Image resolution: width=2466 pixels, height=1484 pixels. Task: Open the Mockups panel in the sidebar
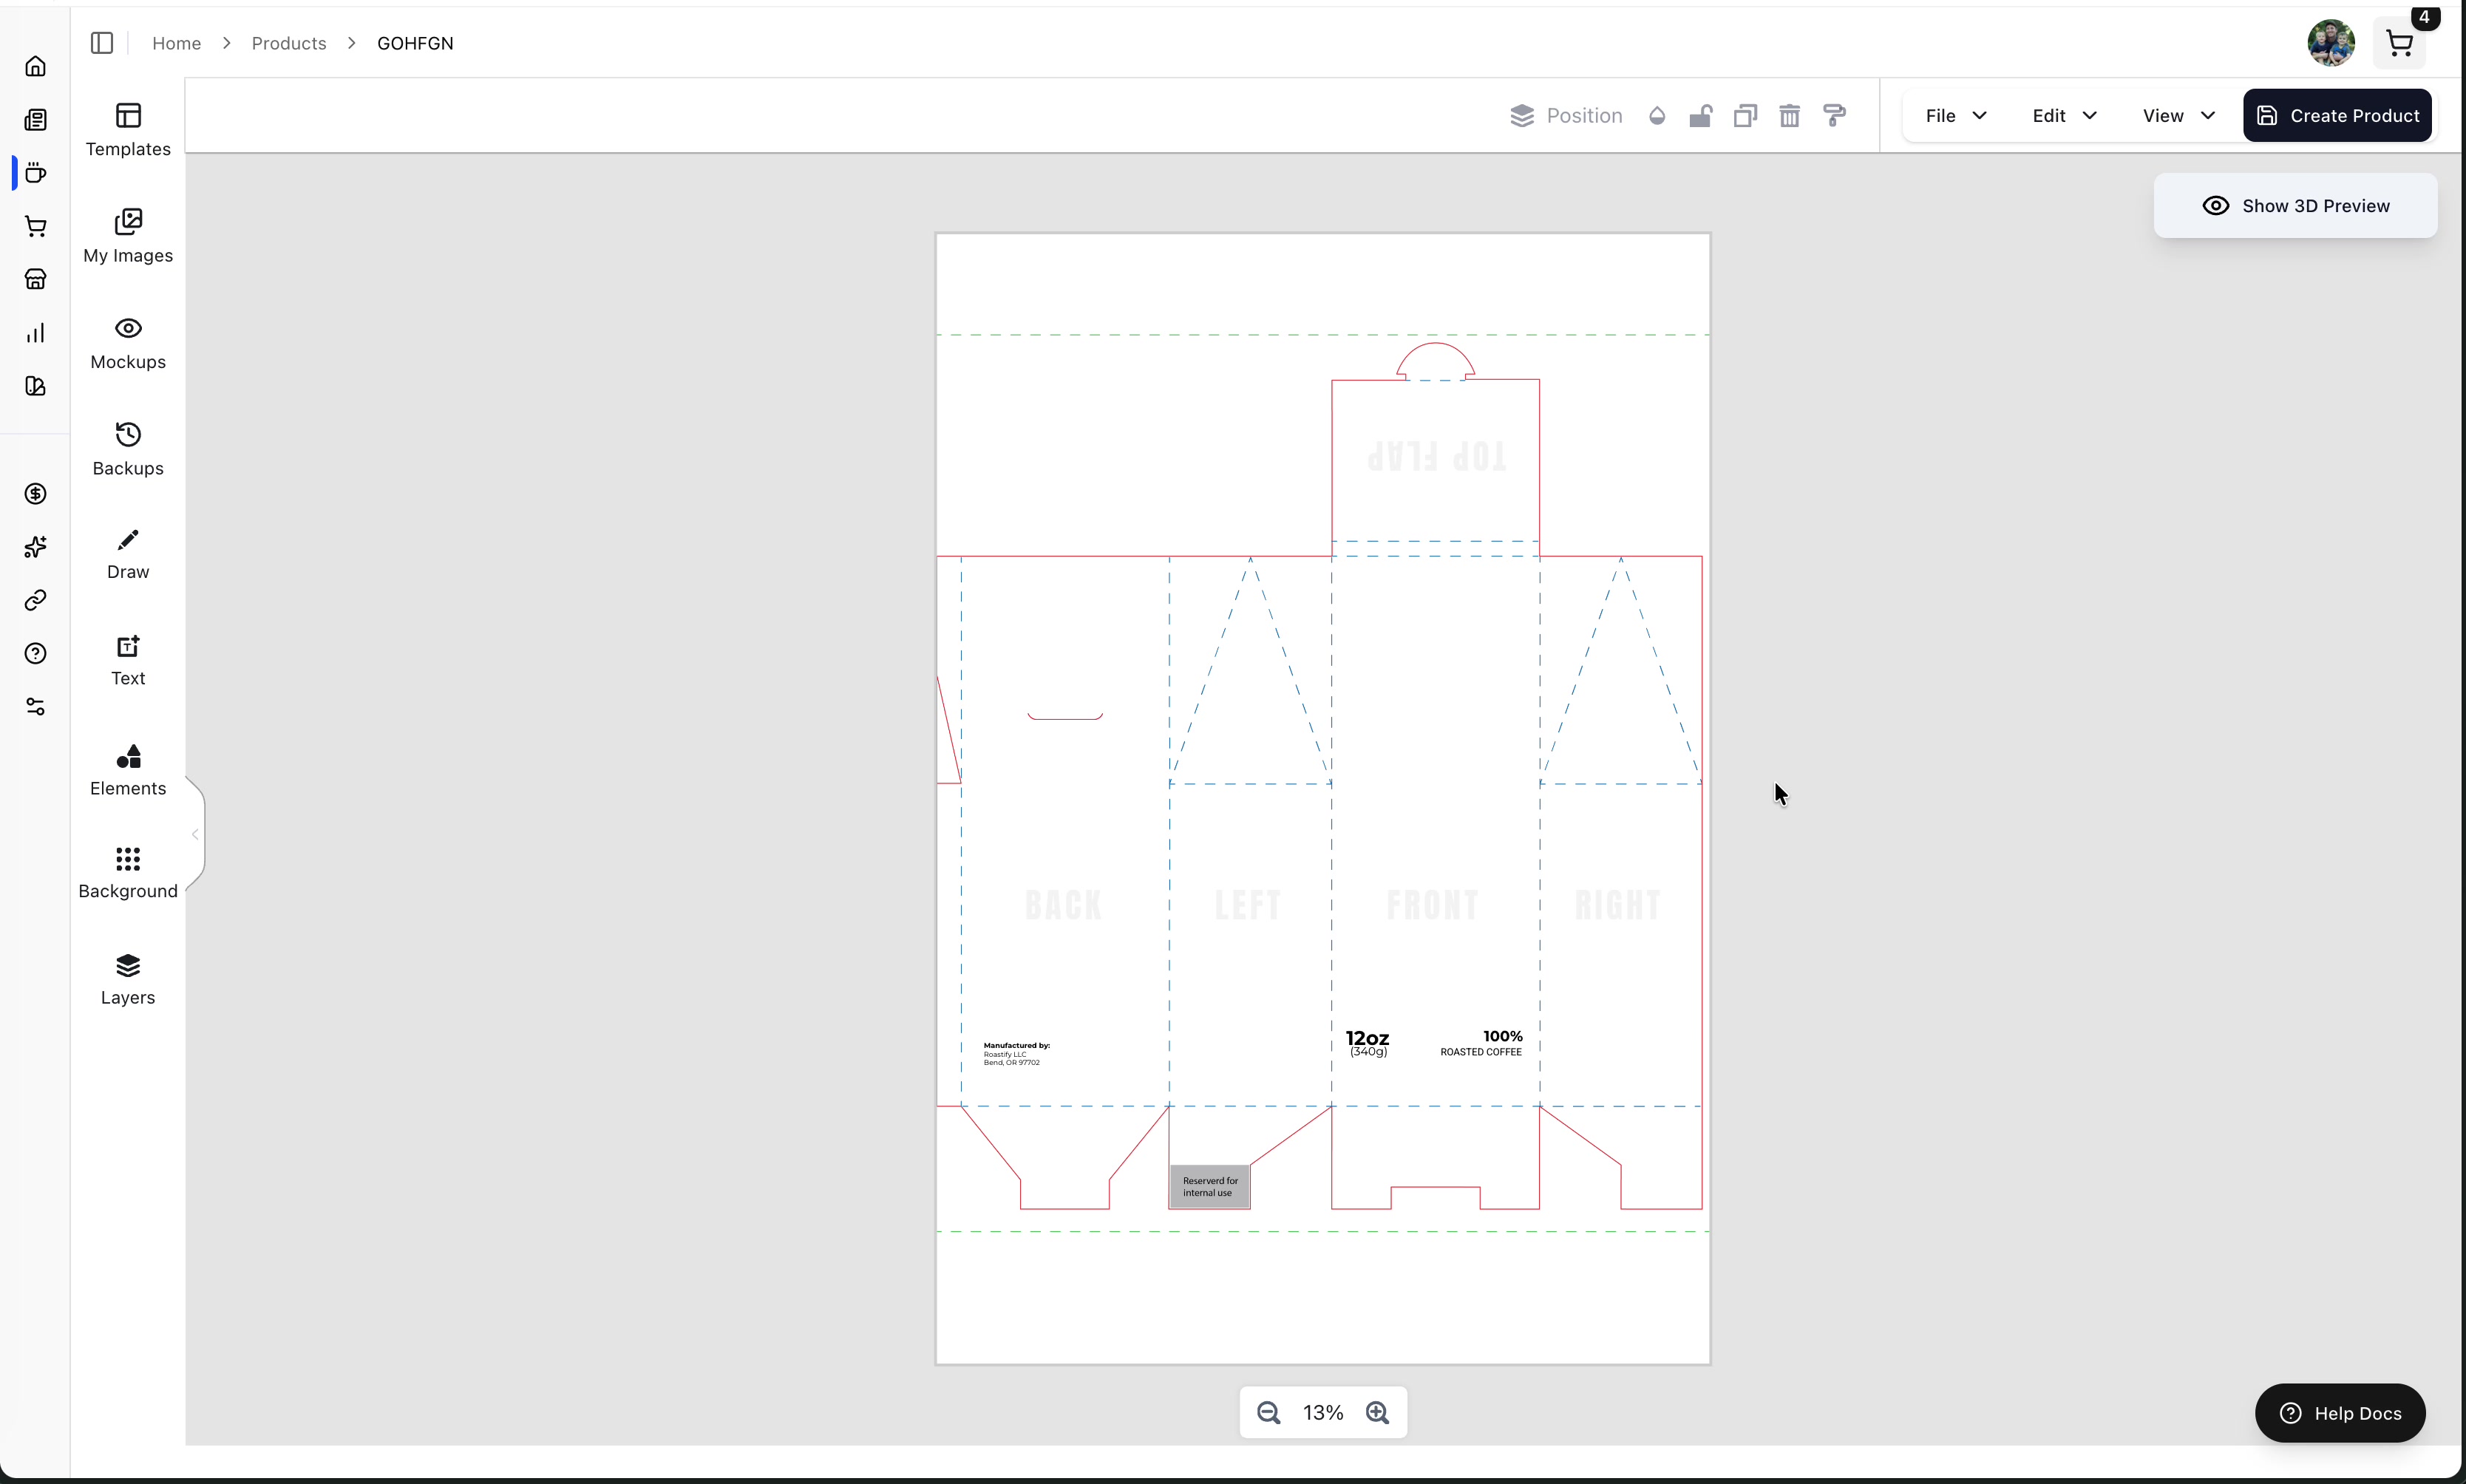tap(128, 343)
